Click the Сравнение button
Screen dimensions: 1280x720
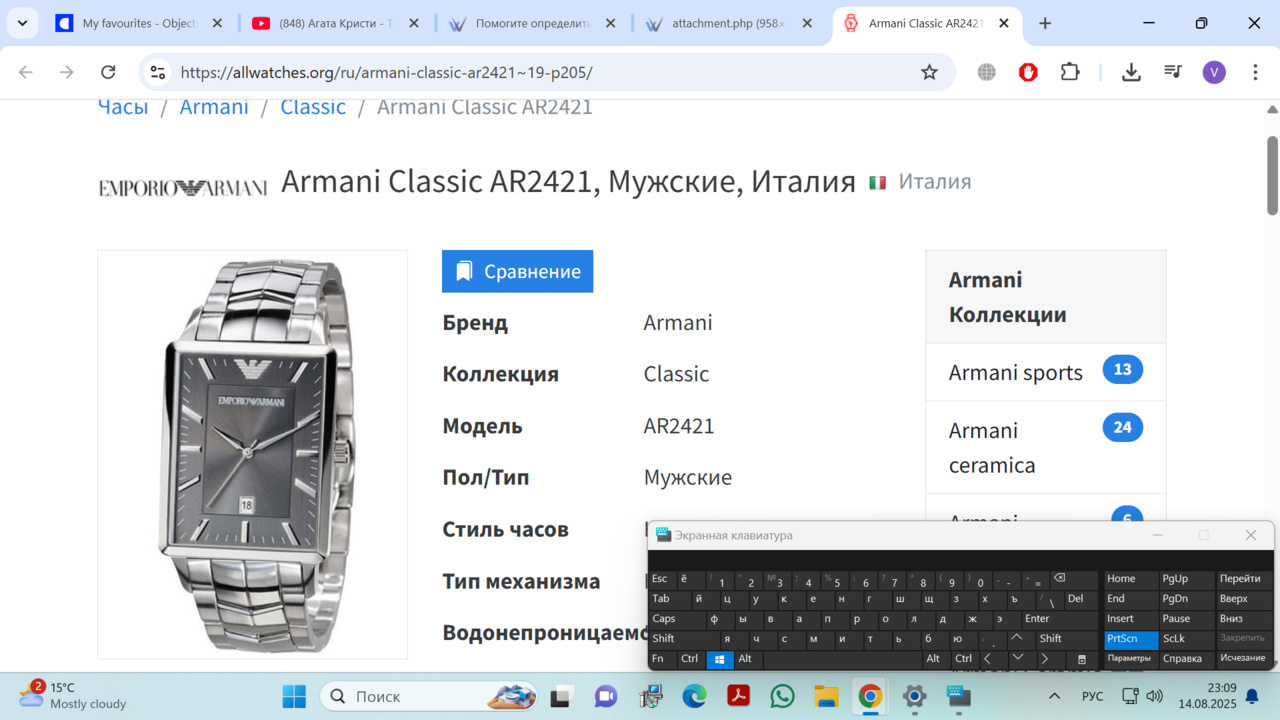517,272
